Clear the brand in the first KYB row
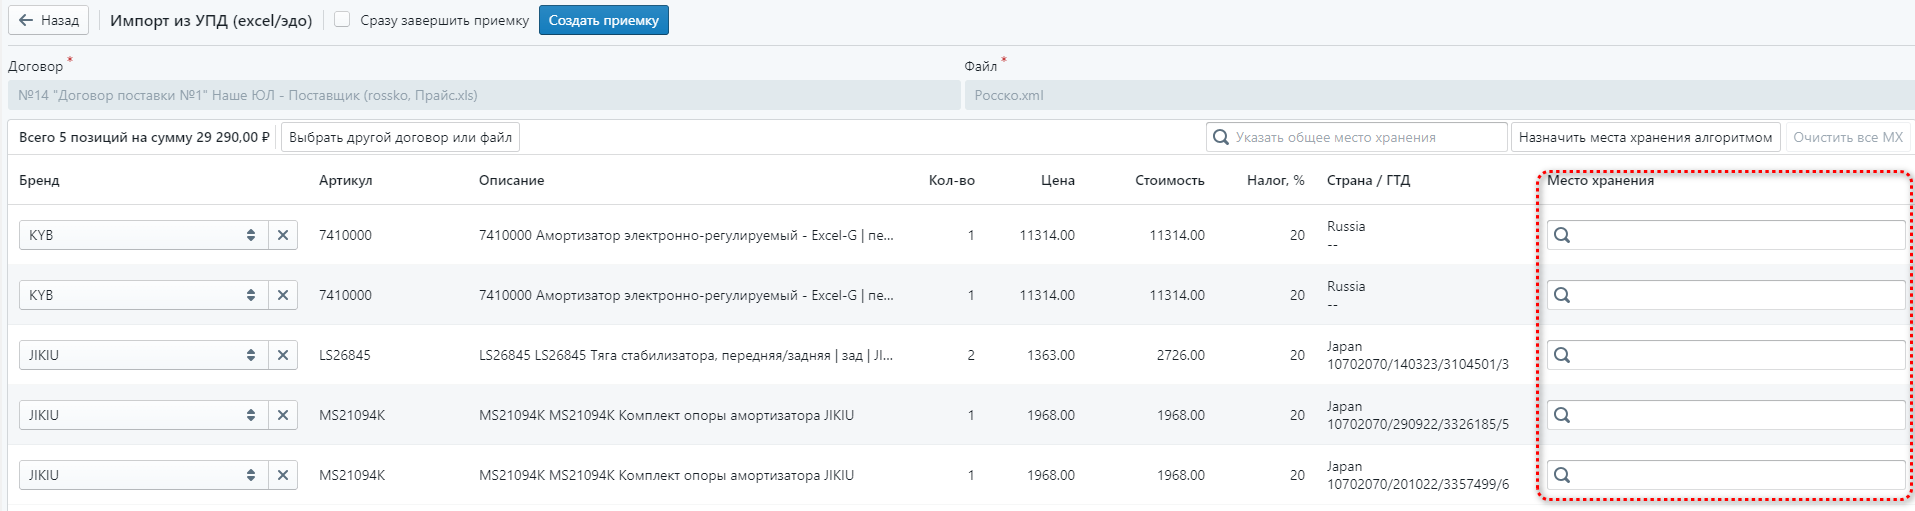Screen dimensions: 1915x511 point(283,235)
